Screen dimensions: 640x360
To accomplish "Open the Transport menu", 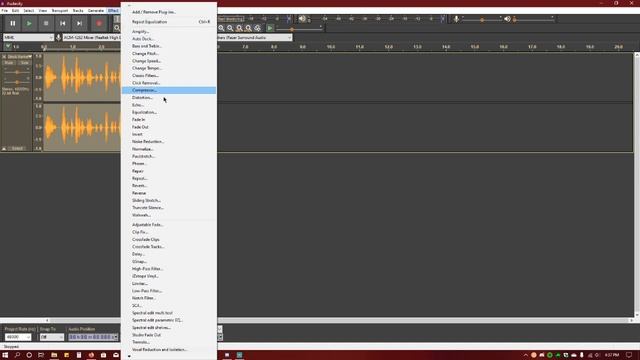I will pos(60,11).
